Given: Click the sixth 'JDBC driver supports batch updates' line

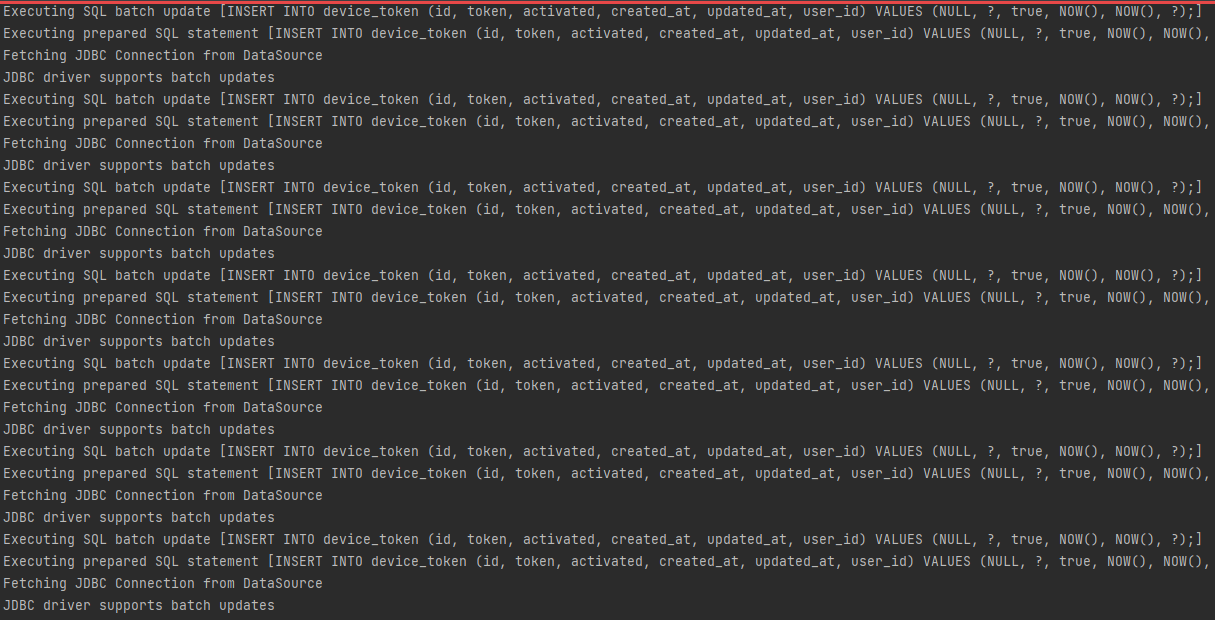Looking at the screenshot, I should pyautogui.click(x=139, y=517).
